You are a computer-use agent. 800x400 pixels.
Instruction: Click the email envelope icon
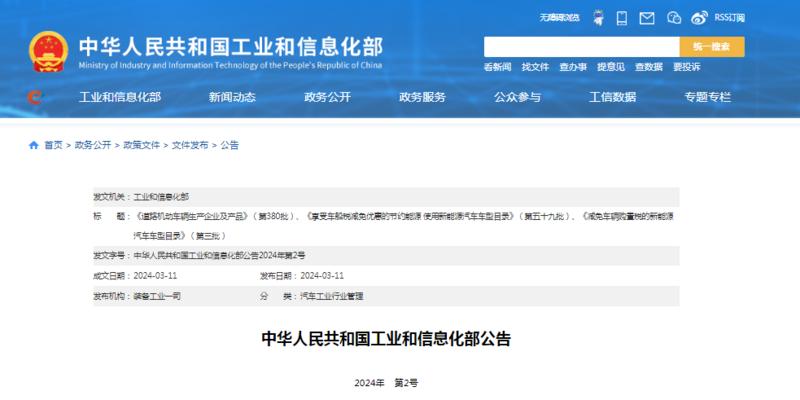tap(647, 18)
